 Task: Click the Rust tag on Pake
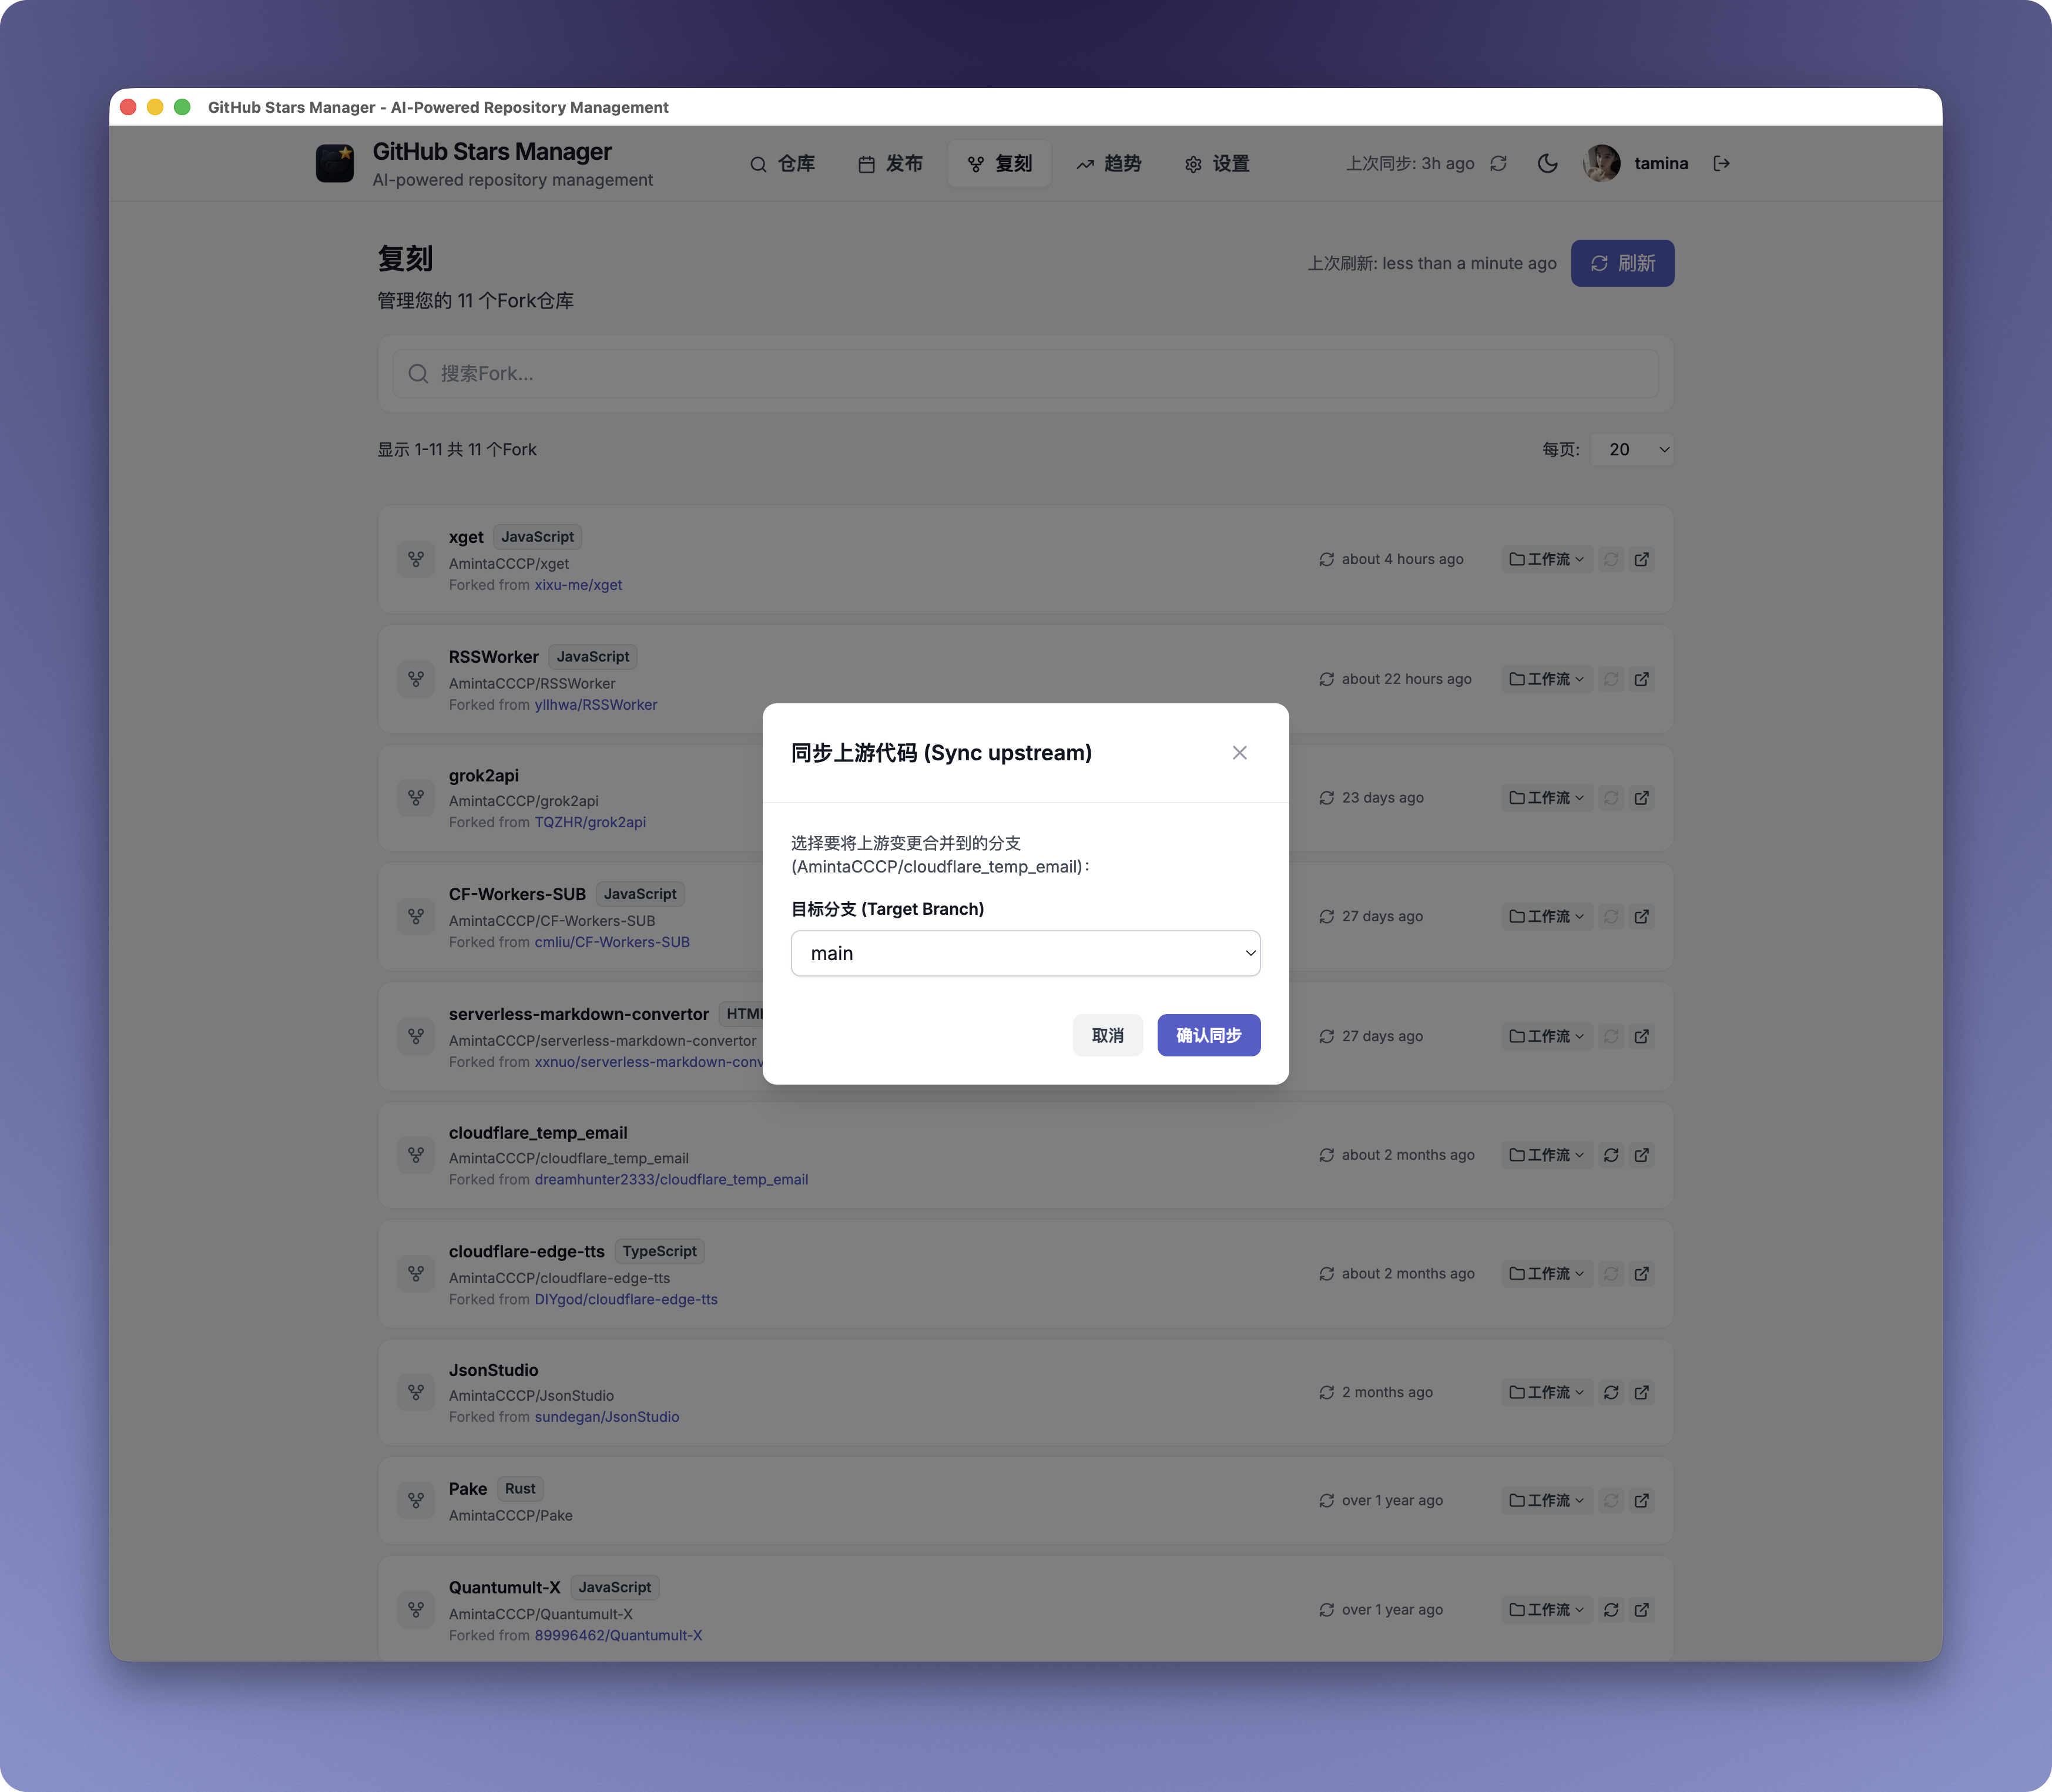coord(520,1489)
